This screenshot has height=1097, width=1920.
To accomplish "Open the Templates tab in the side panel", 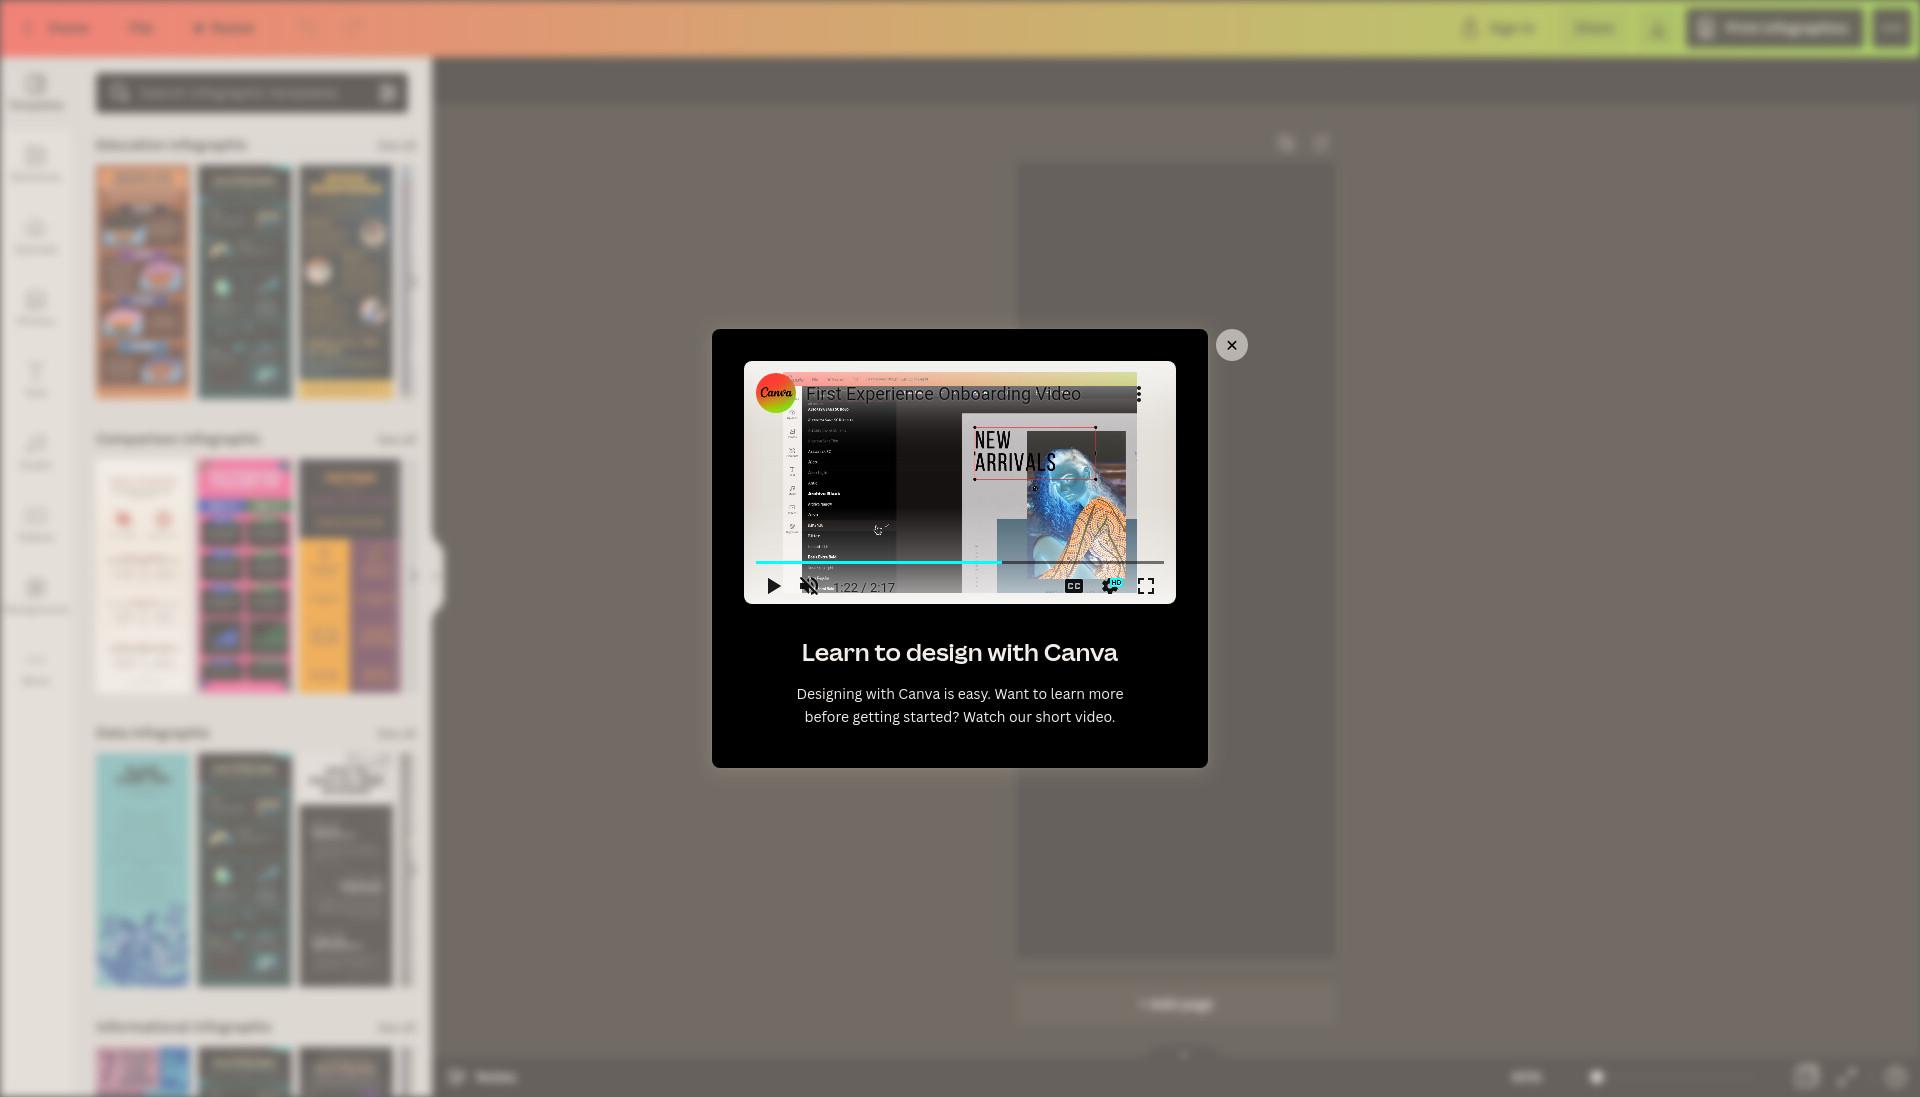I will [x=36, y=92].
